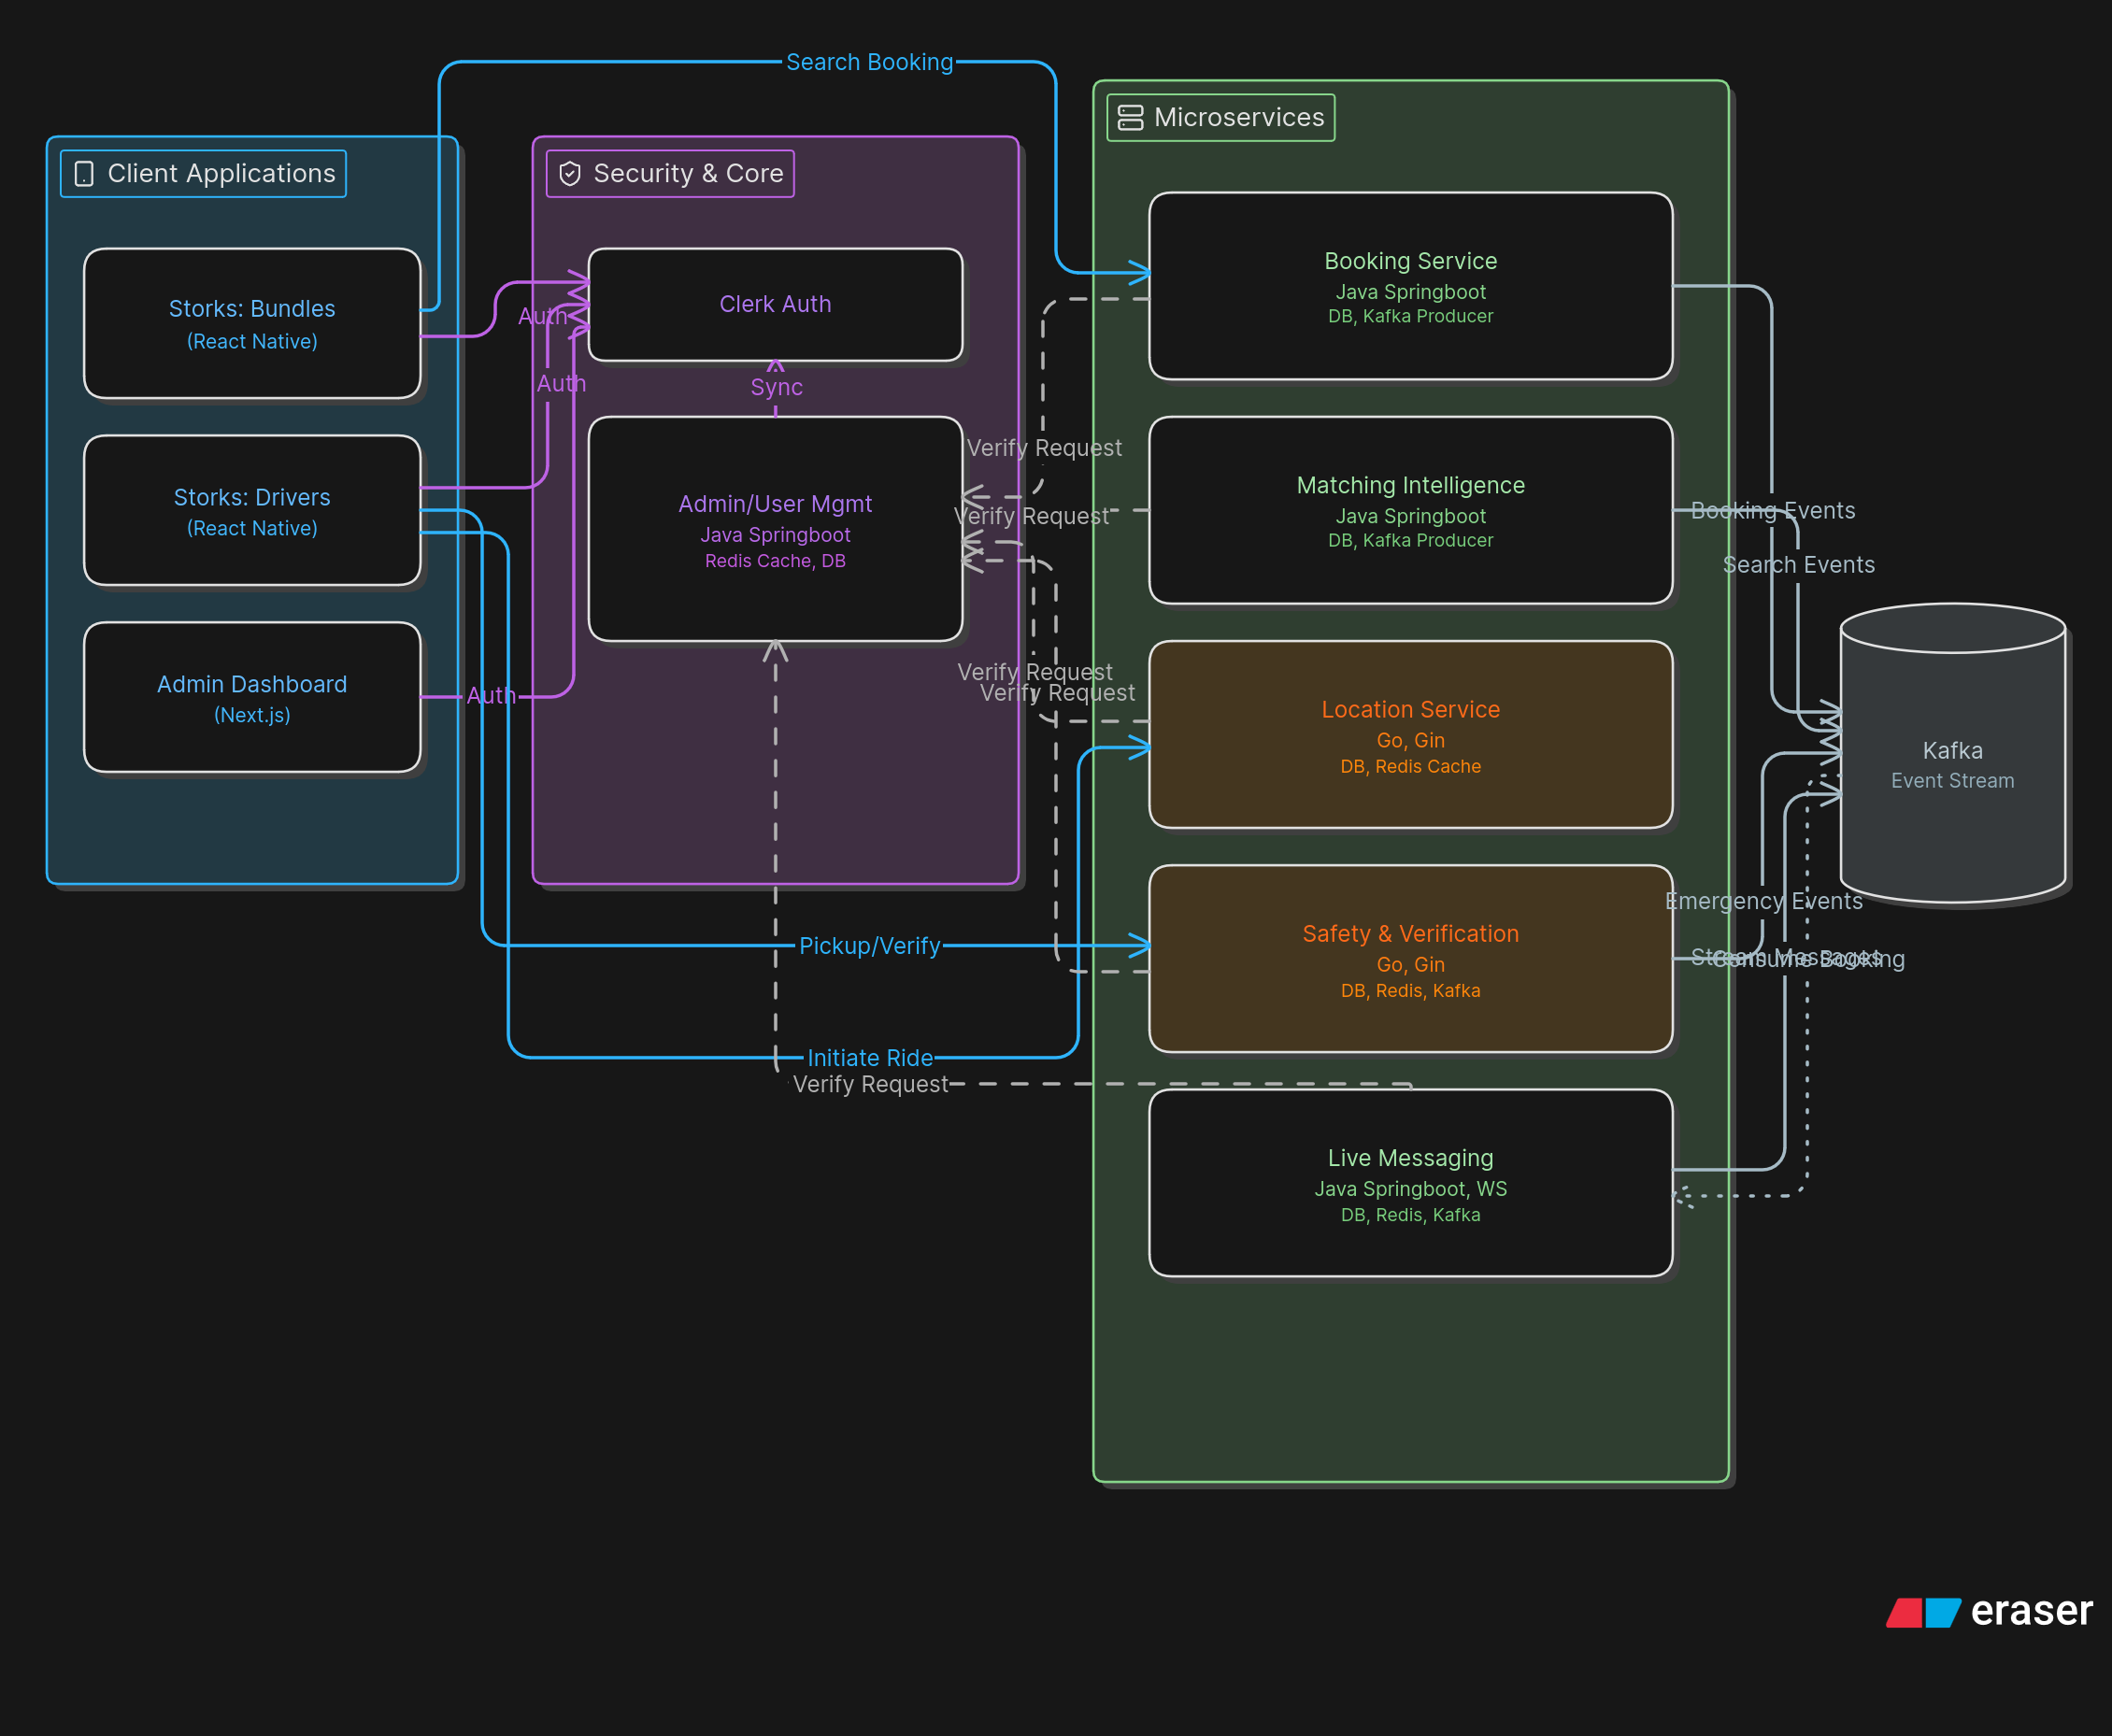Viewport: 2112px width, 1736px height.
Task: Select the Safety & Verification node
Action: point(1411,959)
